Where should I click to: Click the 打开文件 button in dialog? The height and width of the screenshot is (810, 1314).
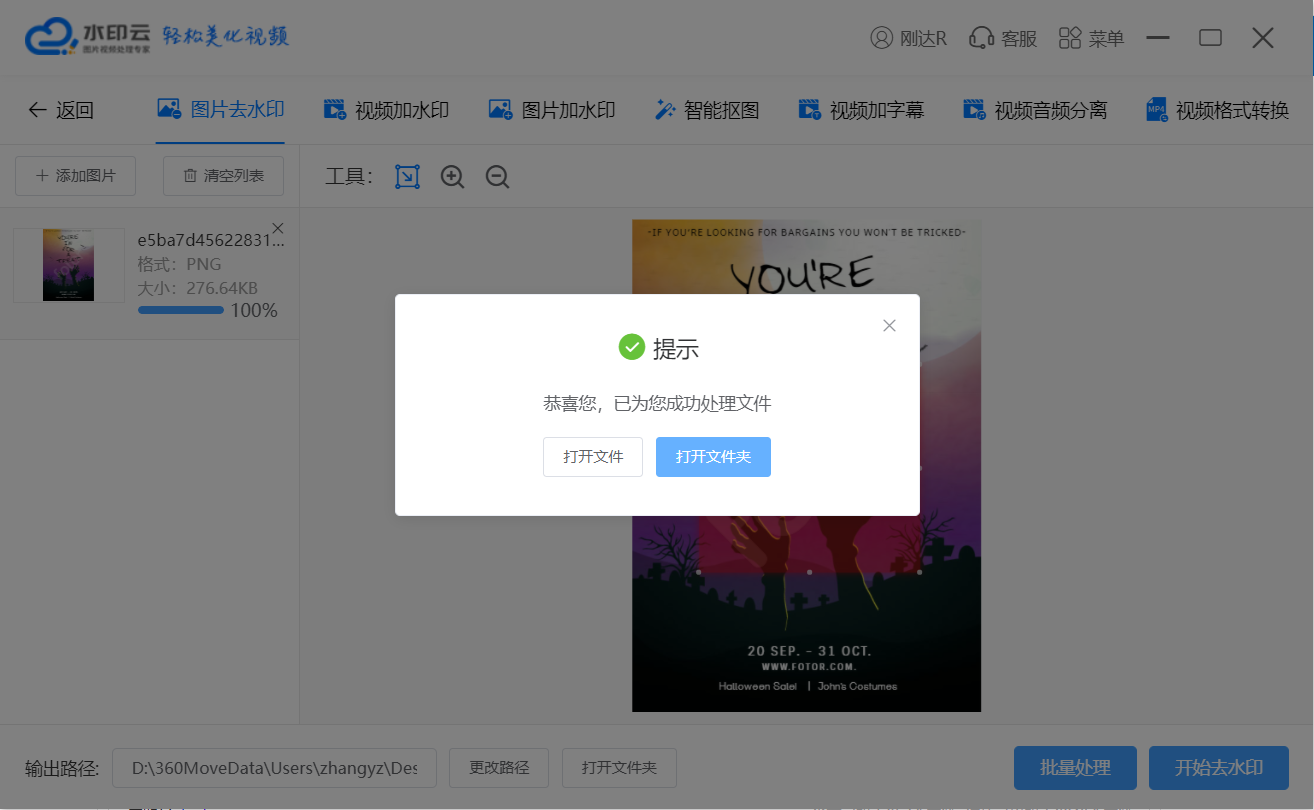[x=593, y=457]
